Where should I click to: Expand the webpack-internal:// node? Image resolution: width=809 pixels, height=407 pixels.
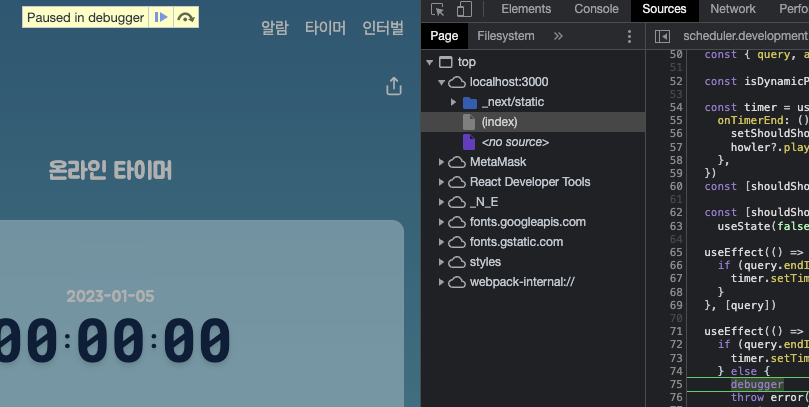(x=441, y=282)
